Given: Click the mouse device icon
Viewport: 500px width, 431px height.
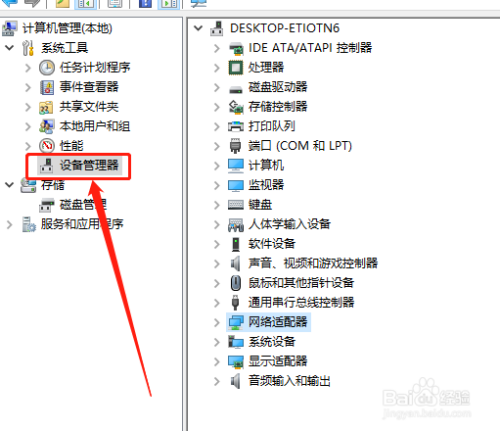Looking at the screenshot, I should click(236, 283).
